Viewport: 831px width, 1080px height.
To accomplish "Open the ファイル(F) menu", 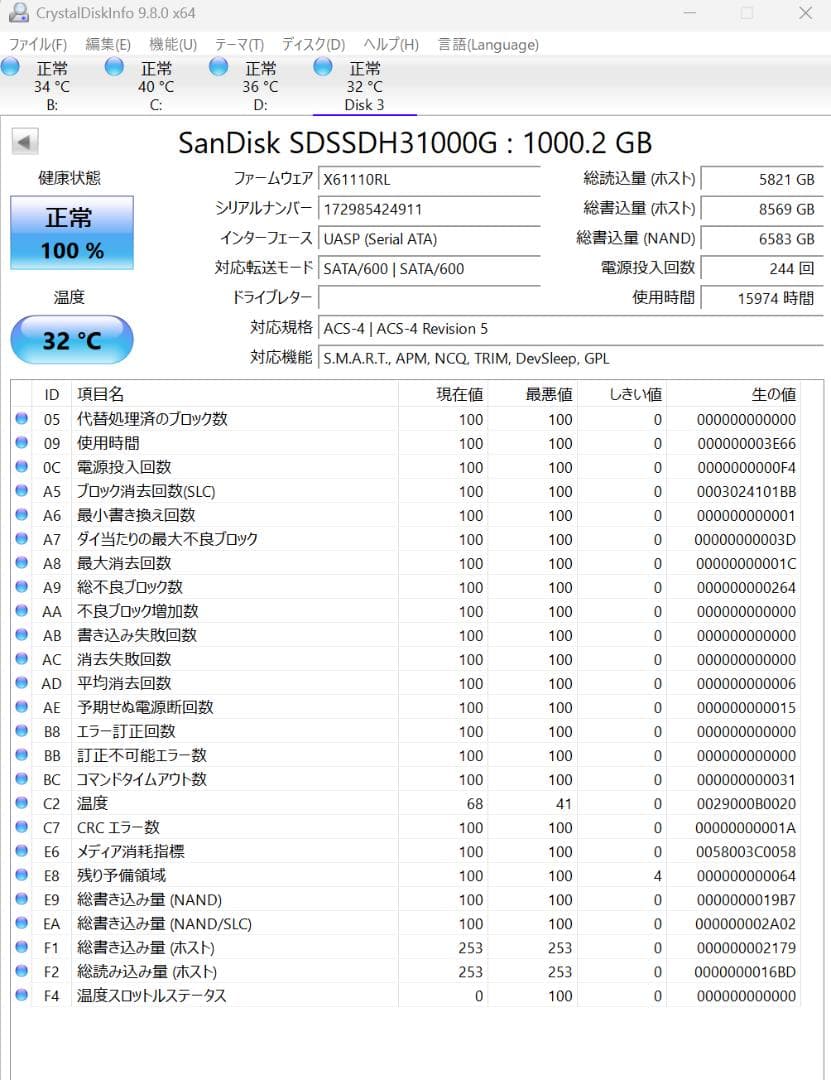I will click(x=38, y=45).
